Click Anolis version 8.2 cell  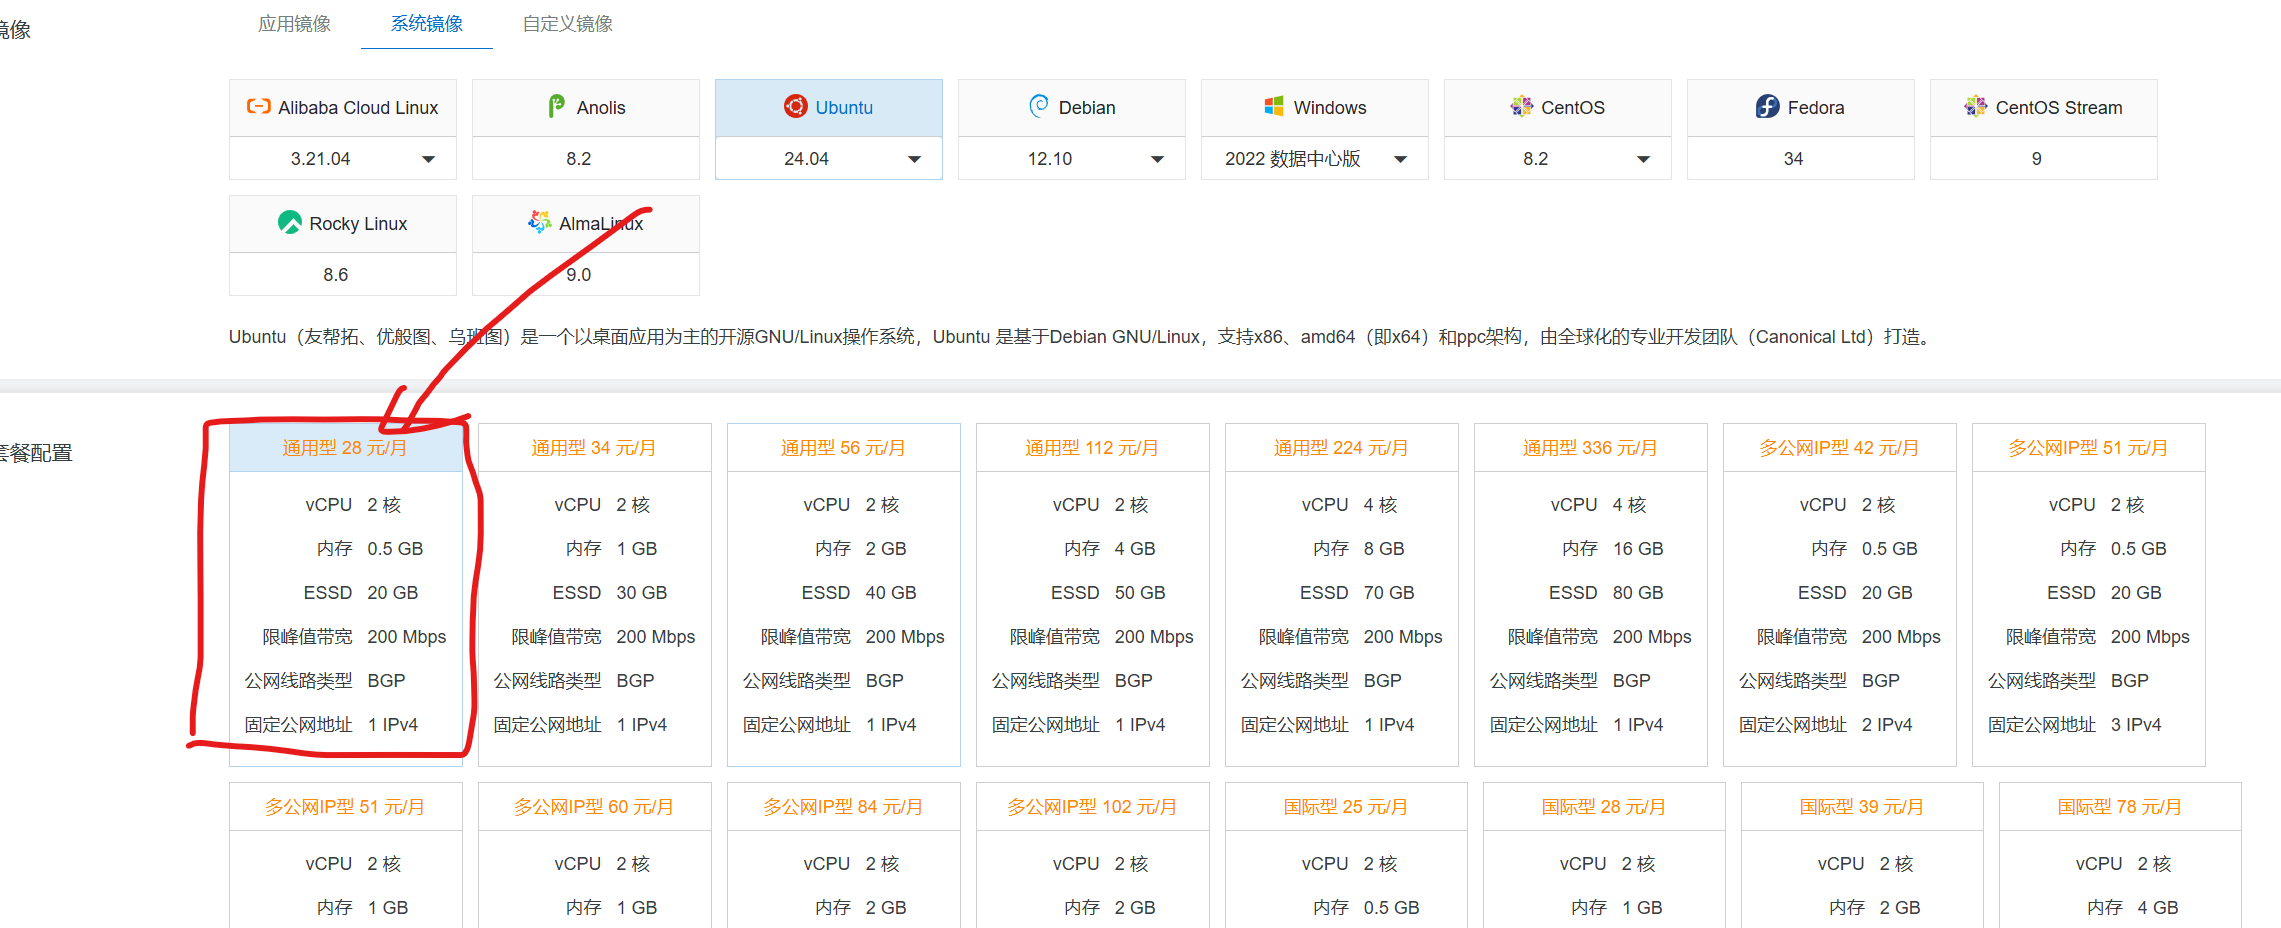pos(586,159)
